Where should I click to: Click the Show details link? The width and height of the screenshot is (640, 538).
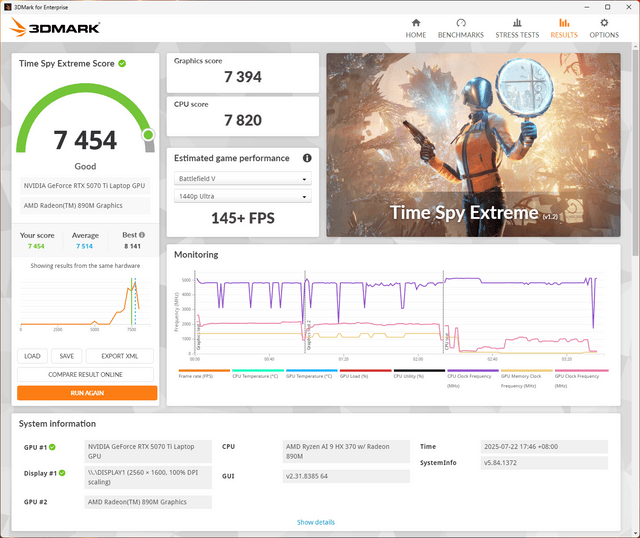[x=316, y=522]
